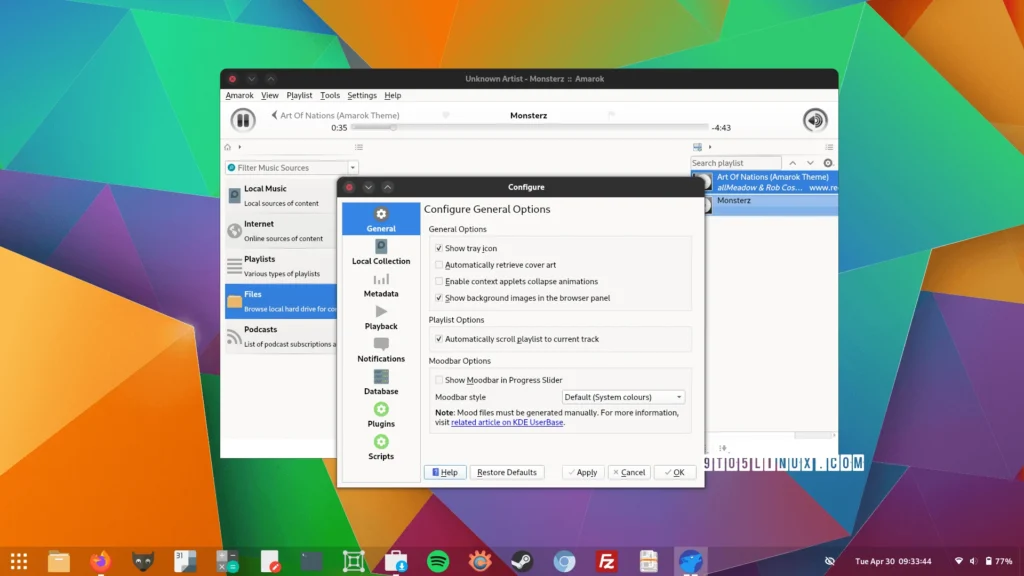Open the clock showing Tue Apr 30
This screenshot has width=1024, height=576.
pos(893,561)
